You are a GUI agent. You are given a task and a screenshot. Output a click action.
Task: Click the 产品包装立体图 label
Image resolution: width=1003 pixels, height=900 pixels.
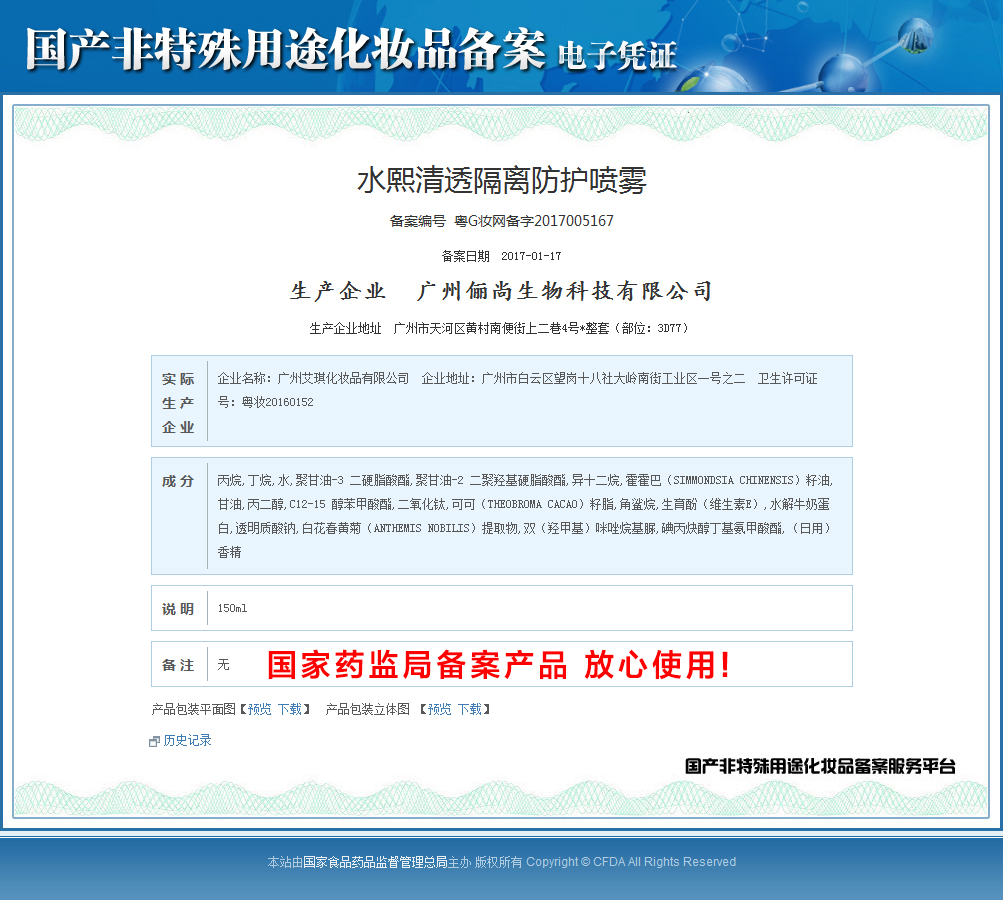click(368, 709)
